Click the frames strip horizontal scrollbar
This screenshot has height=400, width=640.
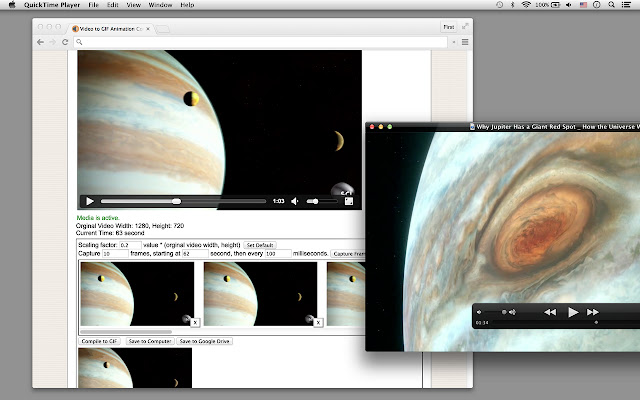click(126, 331)
